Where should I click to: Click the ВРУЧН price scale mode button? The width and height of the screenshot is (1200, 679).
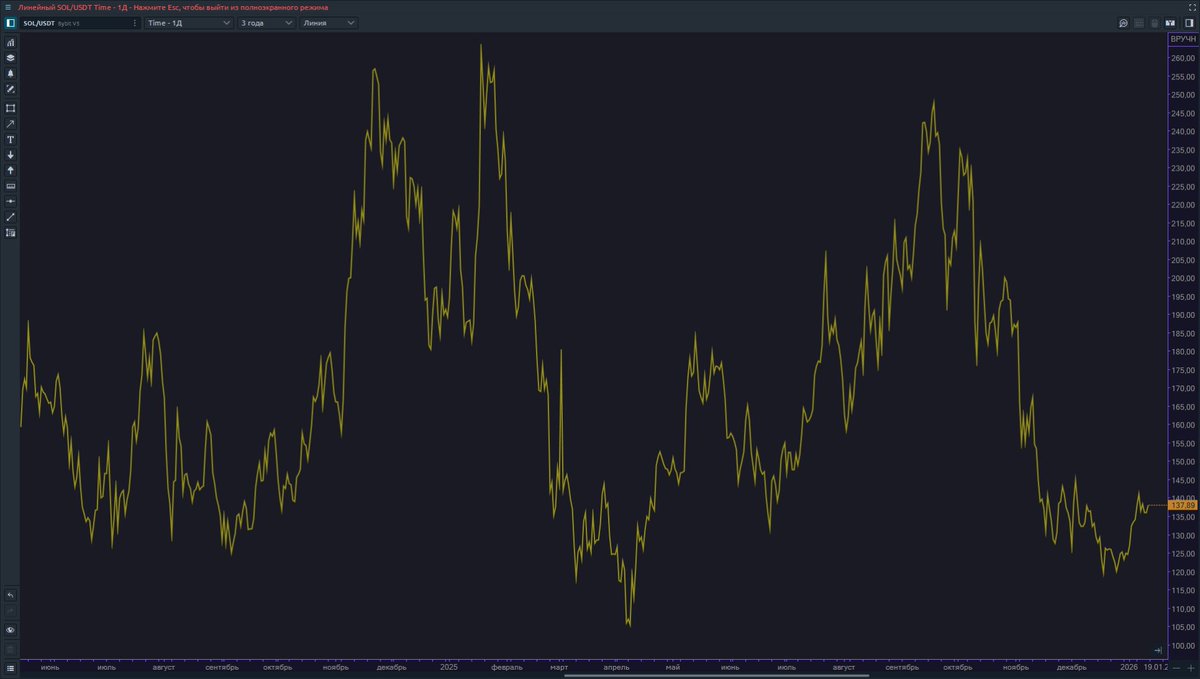click(x=1183, y=38)
